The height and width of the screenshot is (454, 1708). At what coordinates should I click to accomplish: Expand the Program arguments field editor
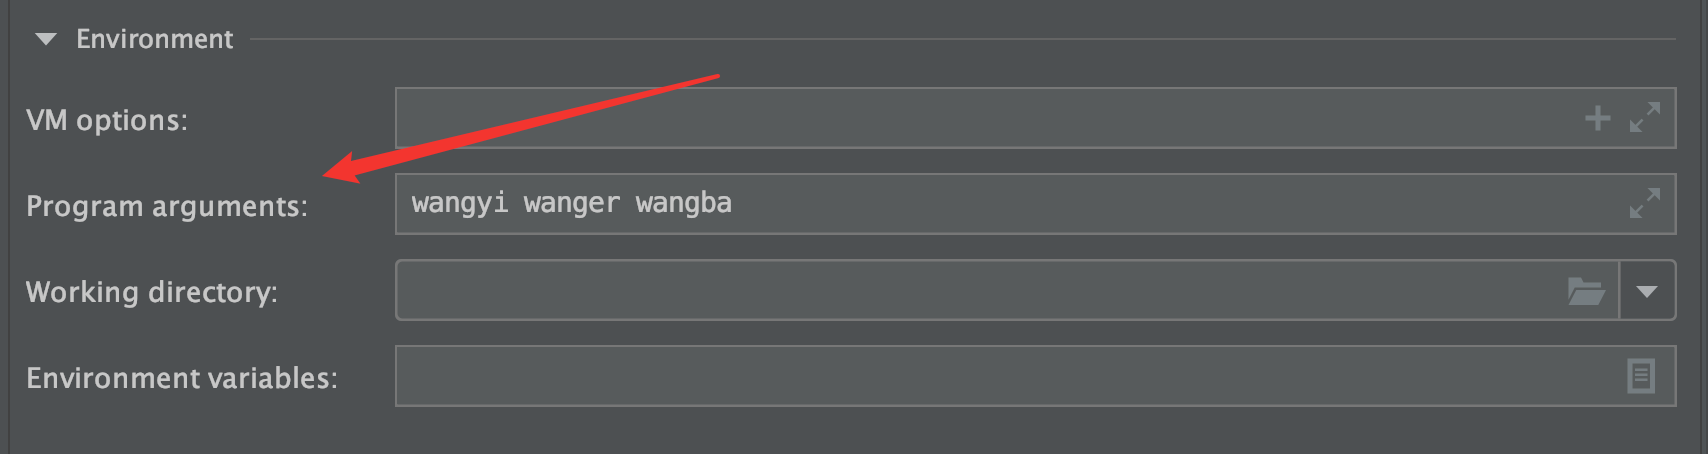tap(1644, 204)
